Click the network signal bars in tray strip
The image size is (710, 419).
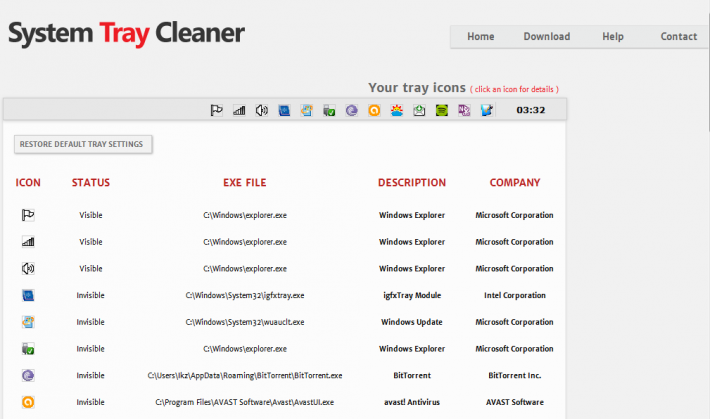tap(239, 110)
